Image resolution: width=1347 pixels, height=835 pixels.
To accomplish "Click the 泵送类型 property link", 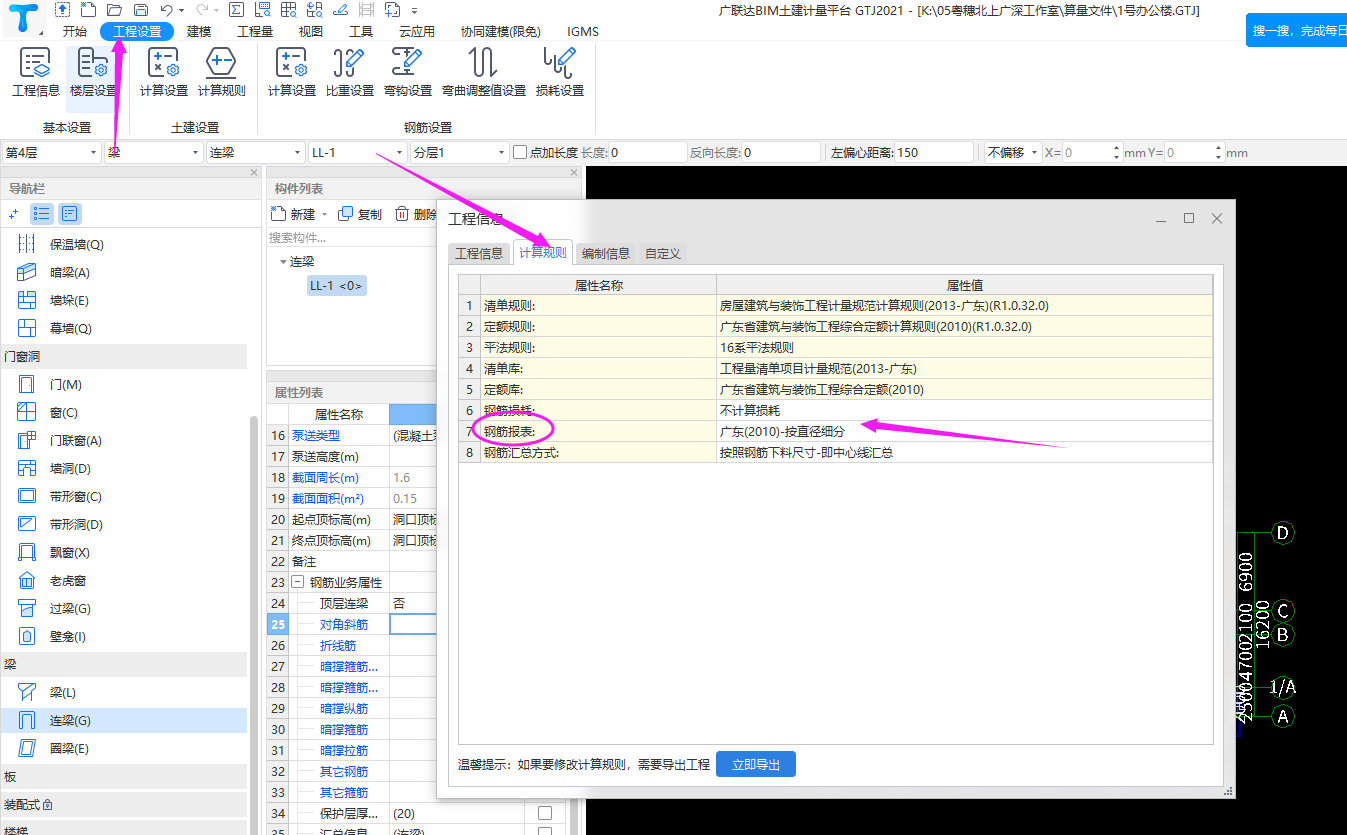I will pos(316,435).
